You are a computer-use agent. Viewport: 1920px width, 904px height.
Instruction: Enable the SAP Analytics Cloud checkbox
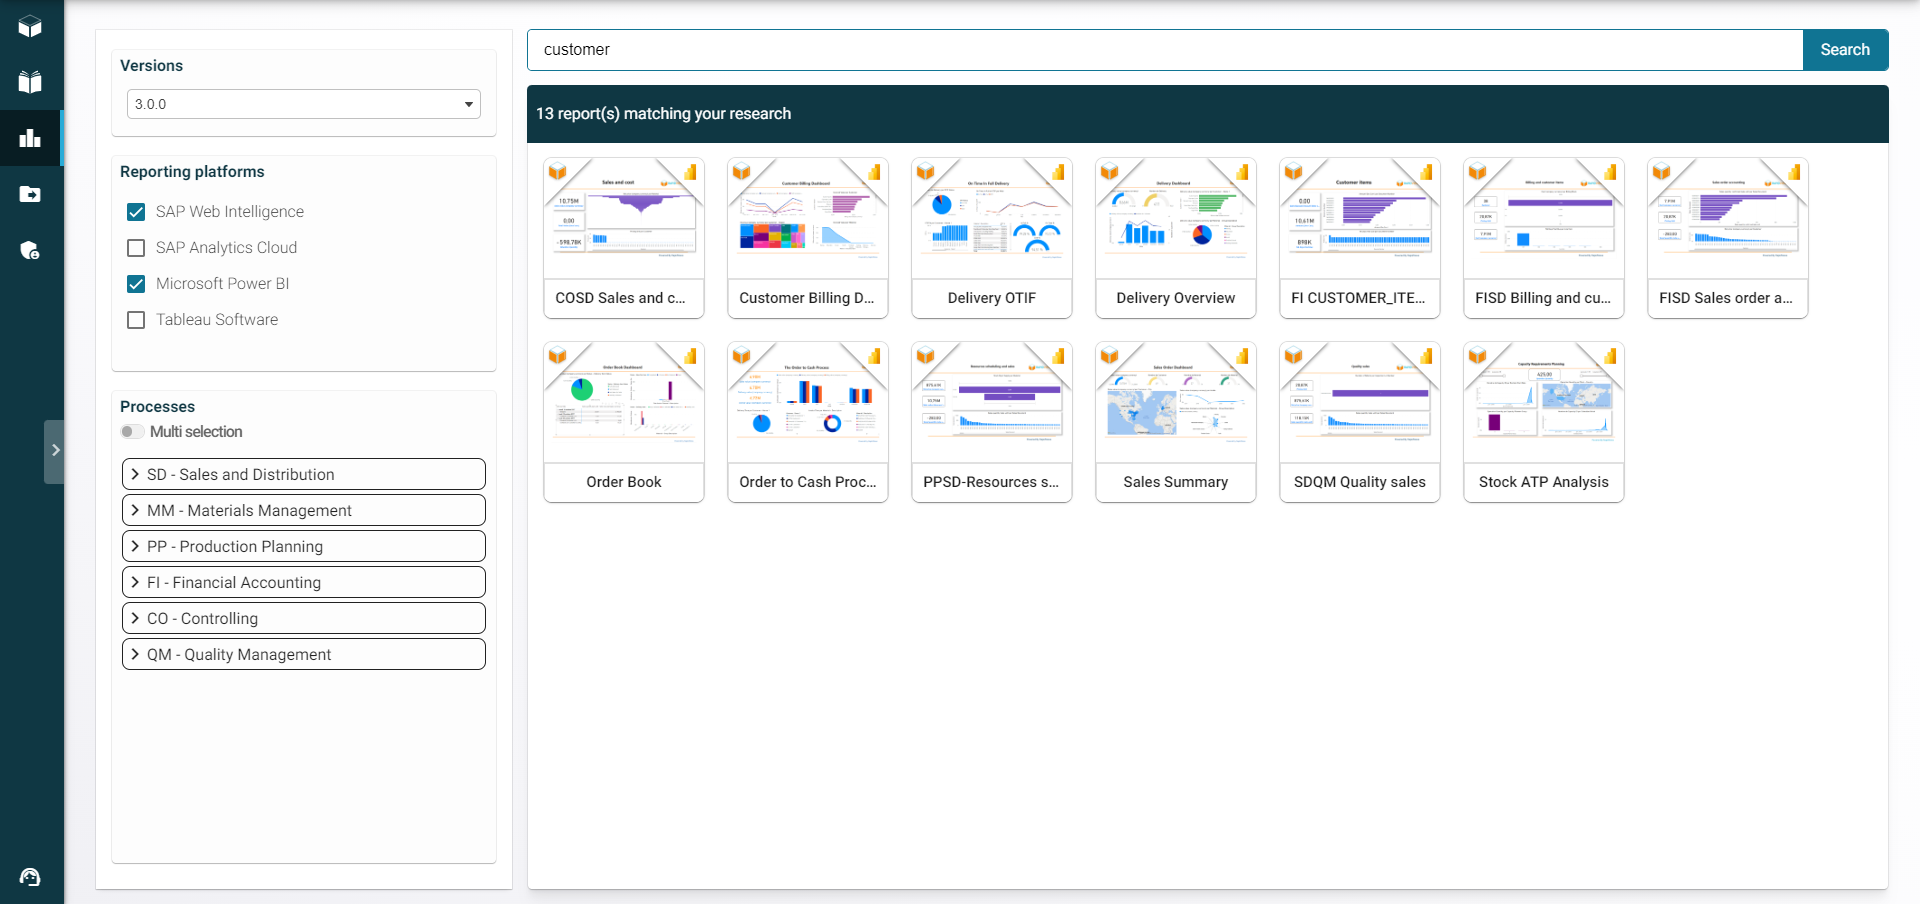[x=136, y=248]
